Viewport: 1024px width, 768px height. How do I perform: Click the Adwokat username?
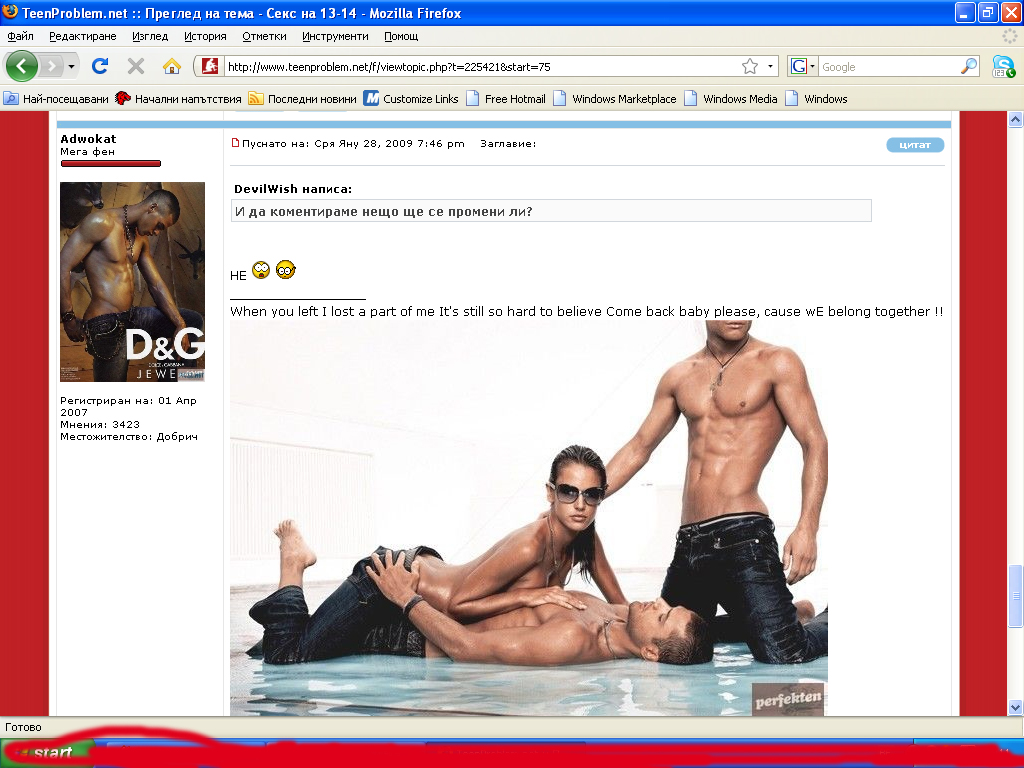(x=88, y=138)
